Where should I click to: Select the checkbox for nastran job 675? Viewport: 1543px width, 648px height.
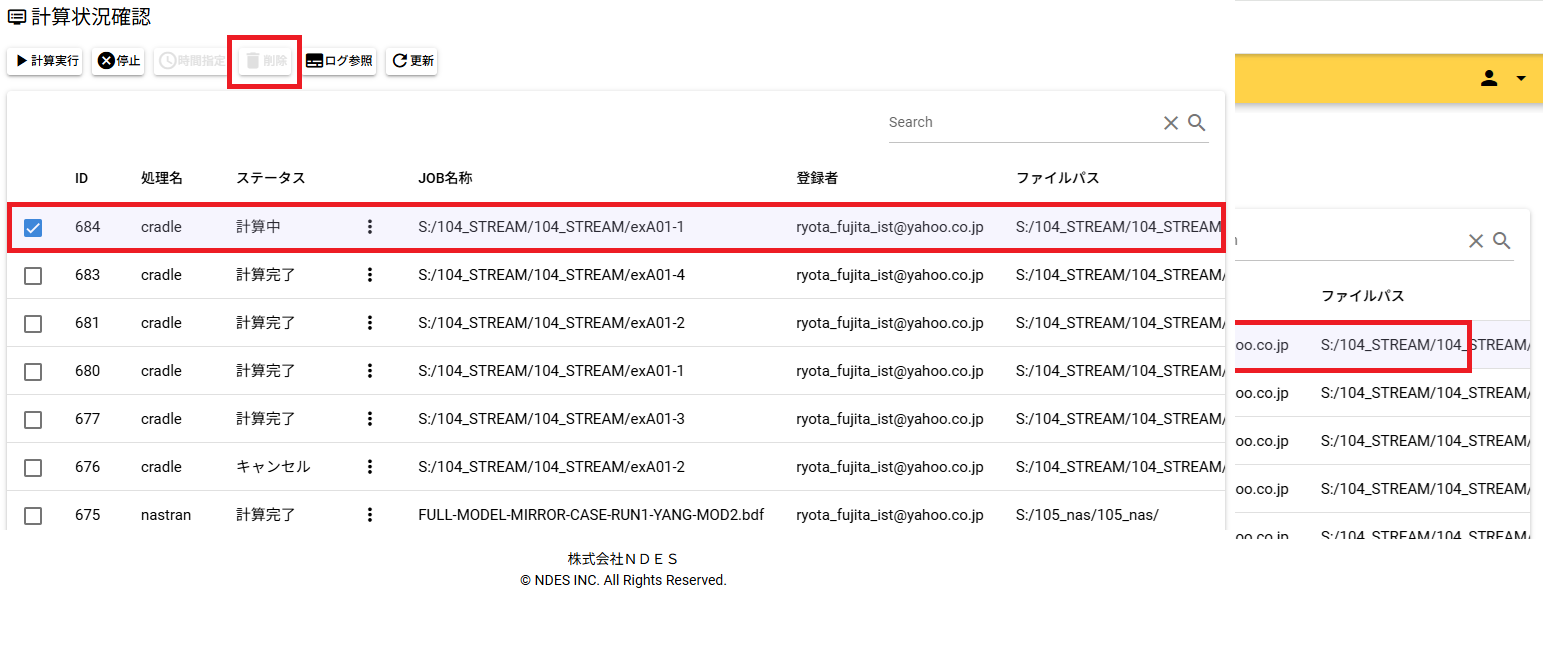(33, 516)
